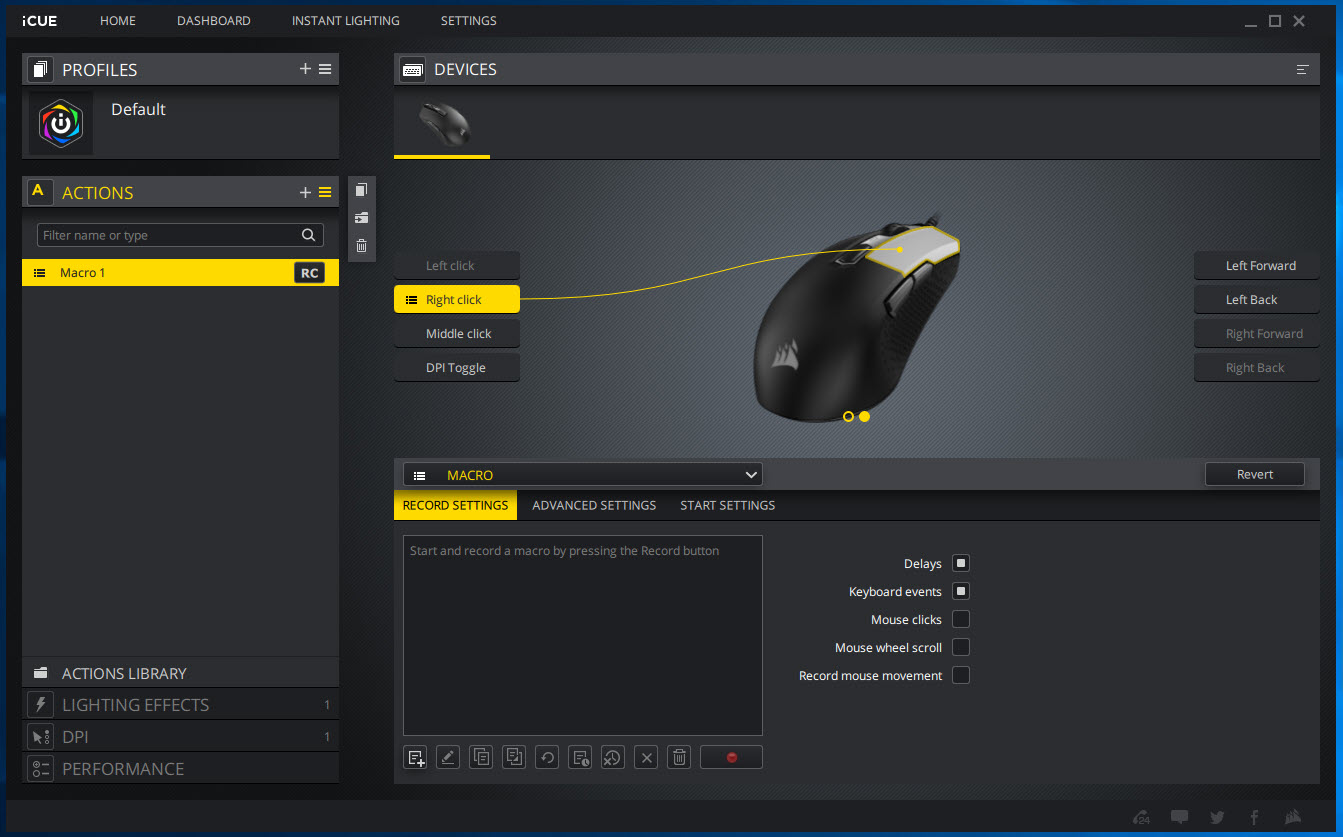Open the Home menu item
This screenshot has height=837, width=1343.
pos(118,21)
